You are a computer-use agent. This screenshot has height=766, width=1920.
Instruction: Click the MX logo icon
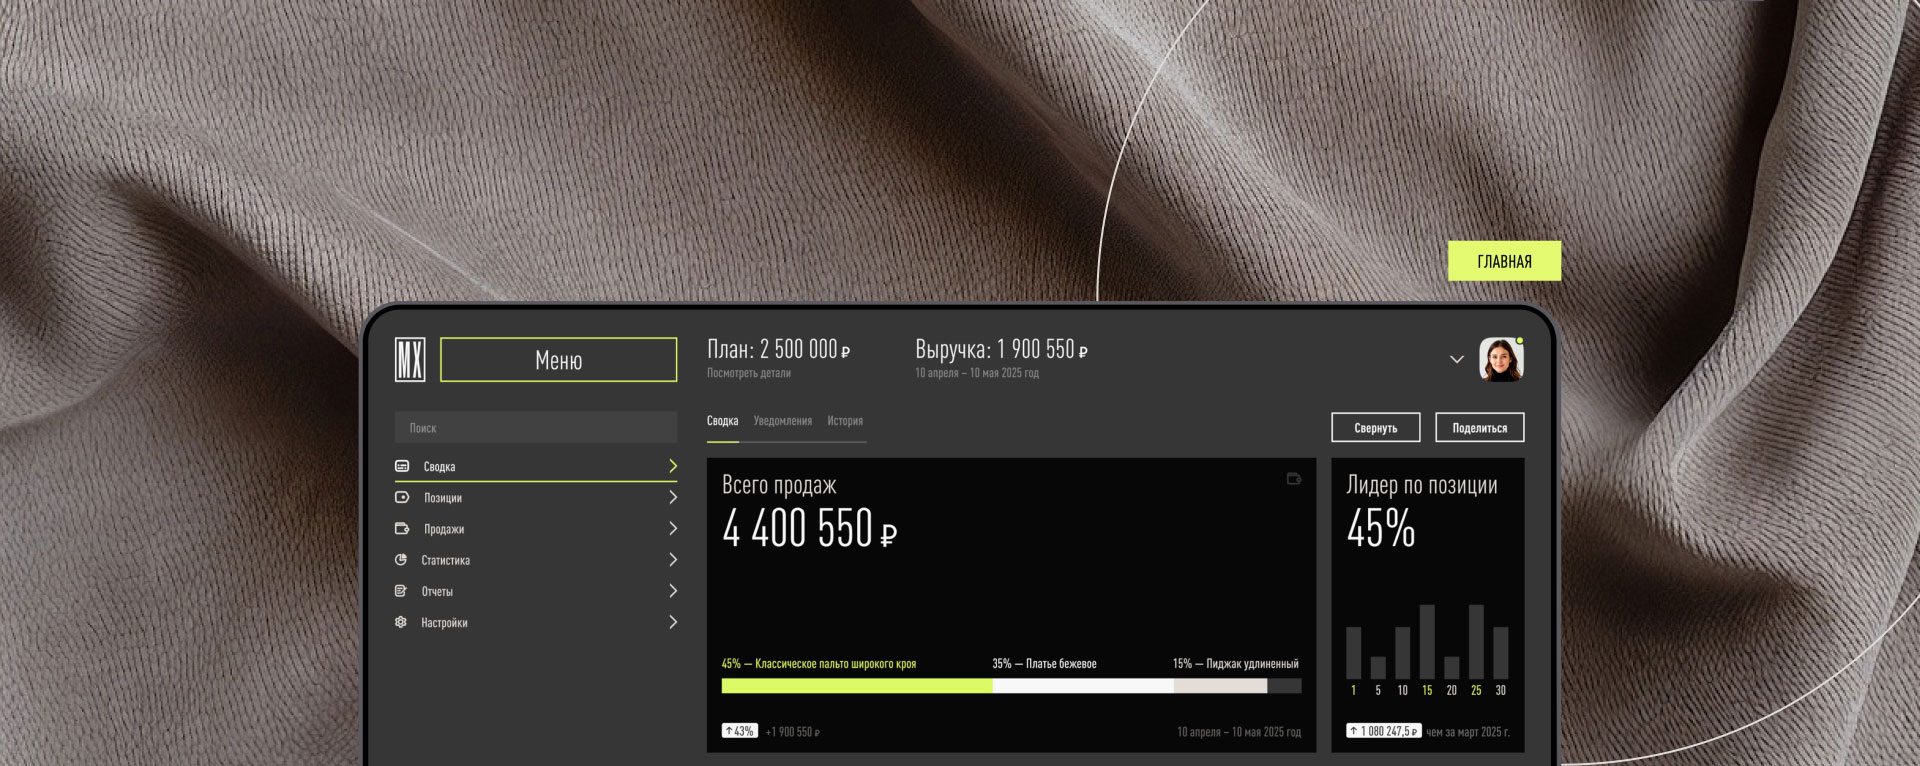[410, 359]
